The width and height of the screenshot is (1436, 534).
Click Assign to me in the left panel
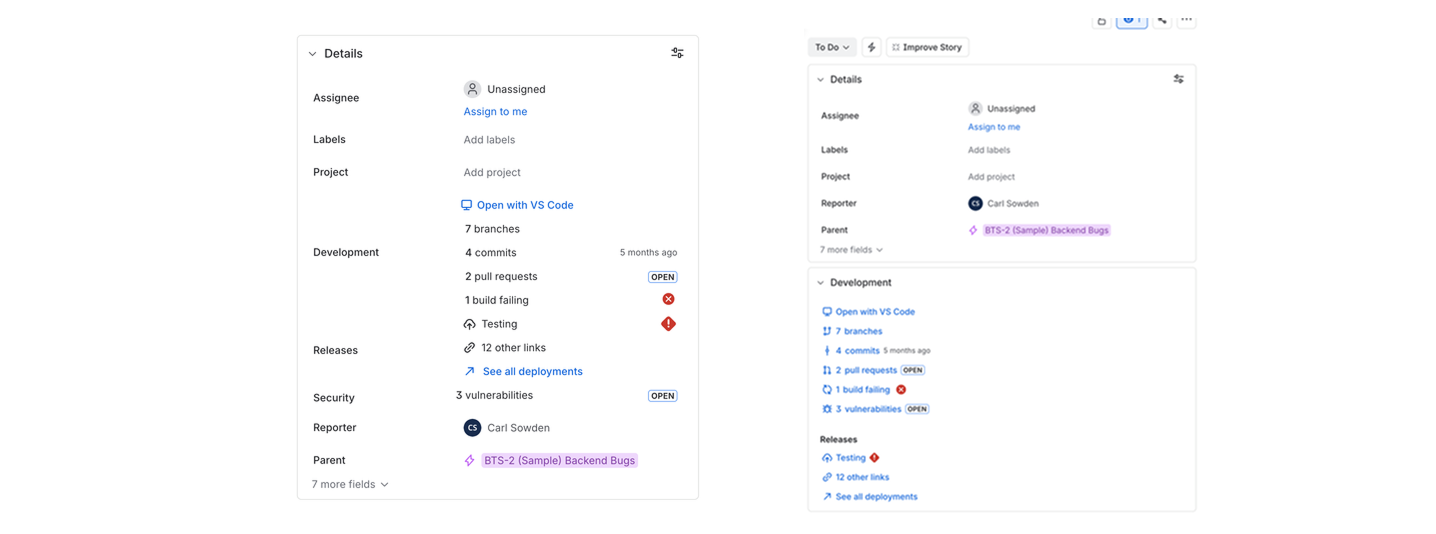tap(495, 112)
